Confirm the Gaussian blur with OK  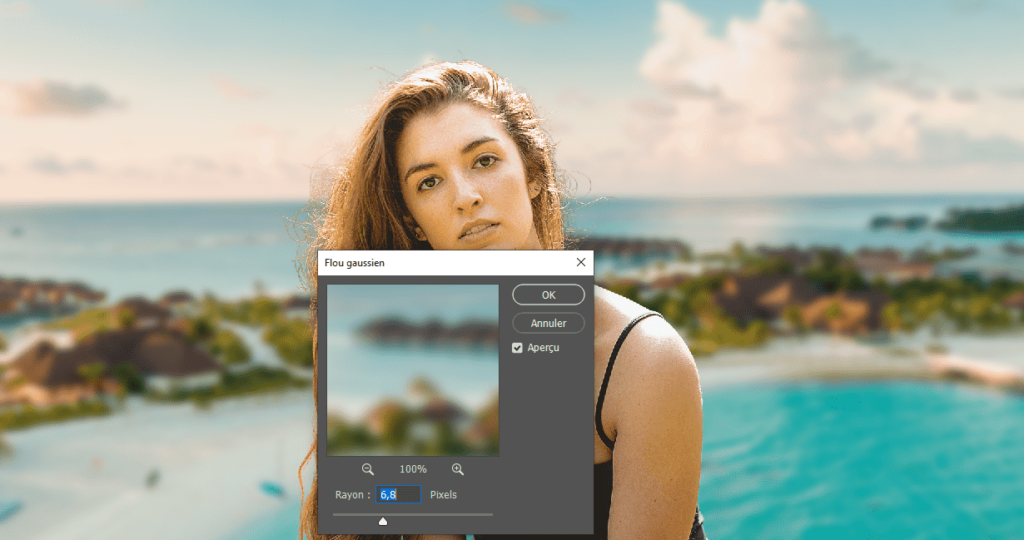click(548, 295)
